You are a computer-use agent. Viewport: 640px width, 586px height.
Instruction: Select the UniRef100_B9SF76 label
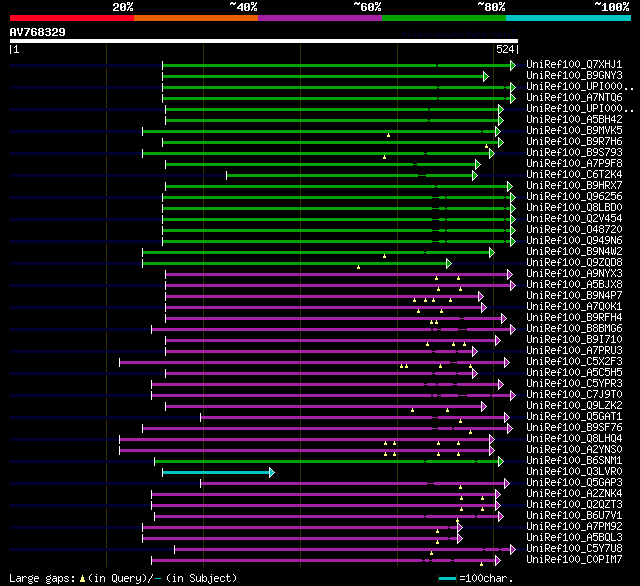coord(574,428)
